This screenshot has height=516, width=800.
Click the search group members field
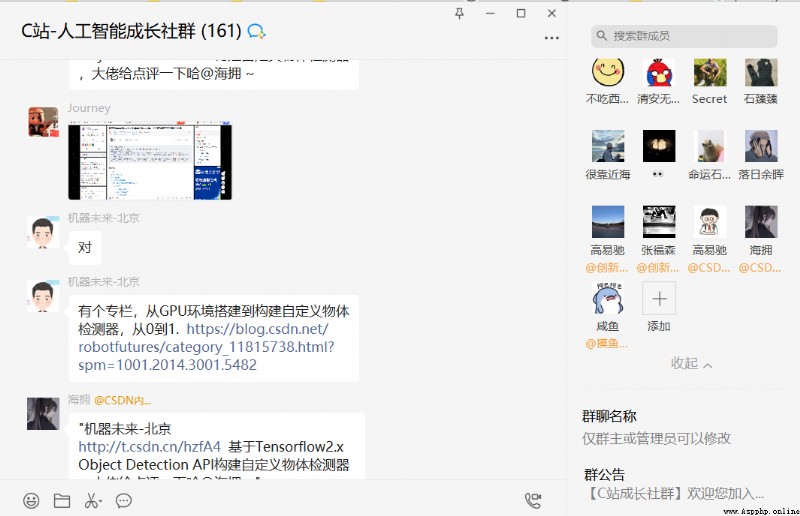[x=684, y=36]
